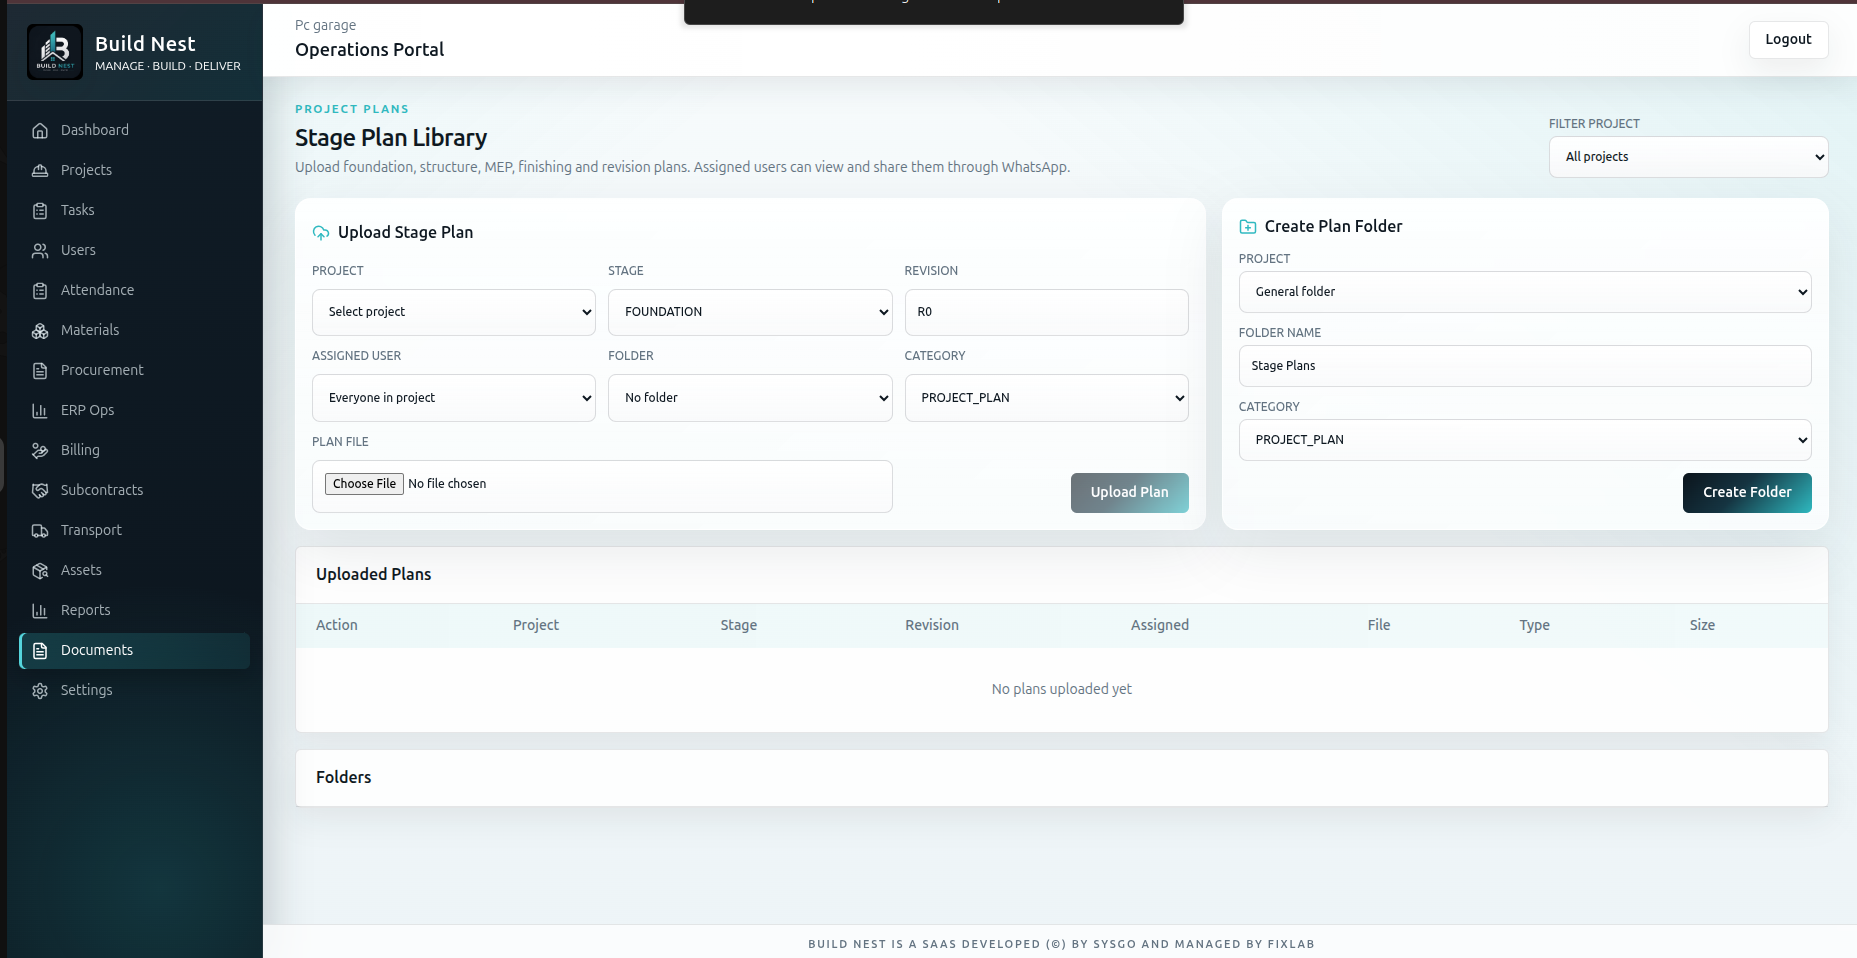The image size is (1857, 958).
Task: Expand the Stage dropdown showing FOUNDATION
Action: pos(750,312)
